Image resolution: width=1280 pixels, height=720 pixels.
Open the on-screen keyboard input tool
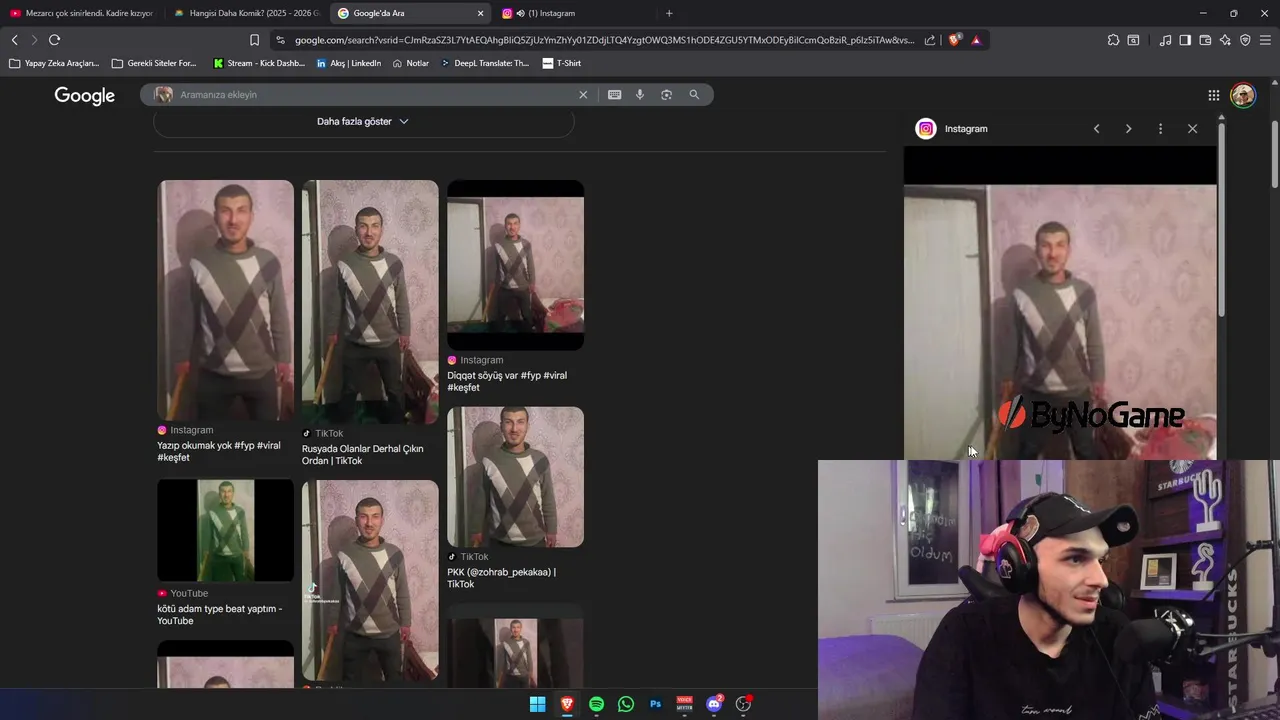[614, 95]
